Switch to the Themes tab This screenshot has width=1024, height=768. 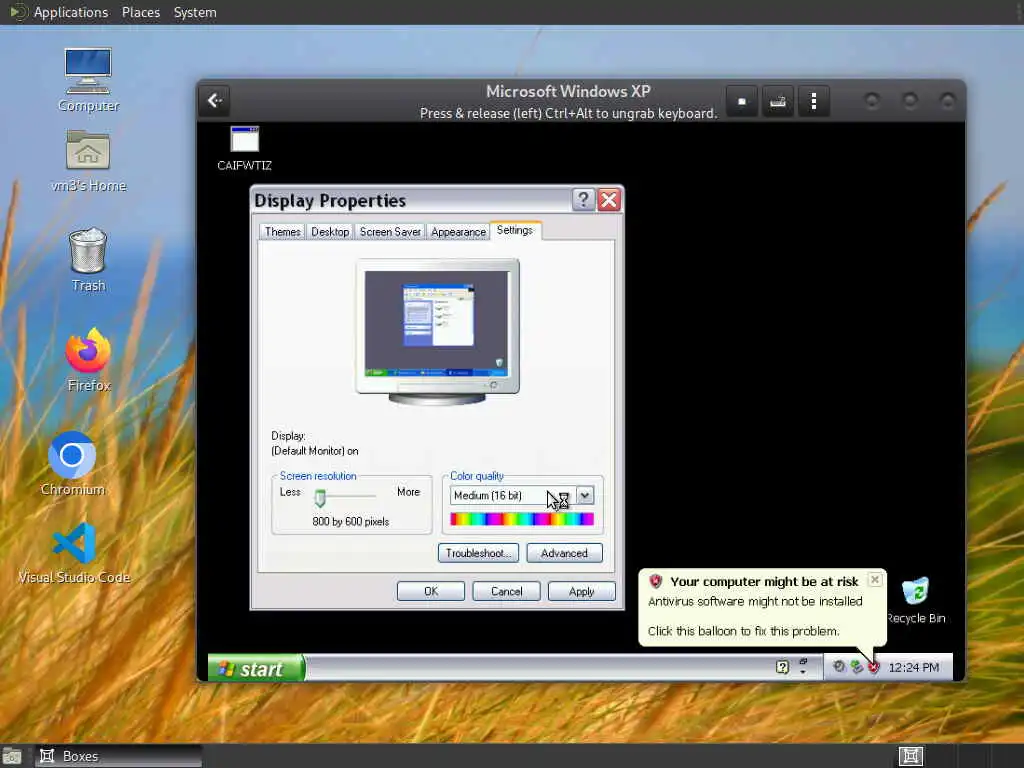click(283, 232)
